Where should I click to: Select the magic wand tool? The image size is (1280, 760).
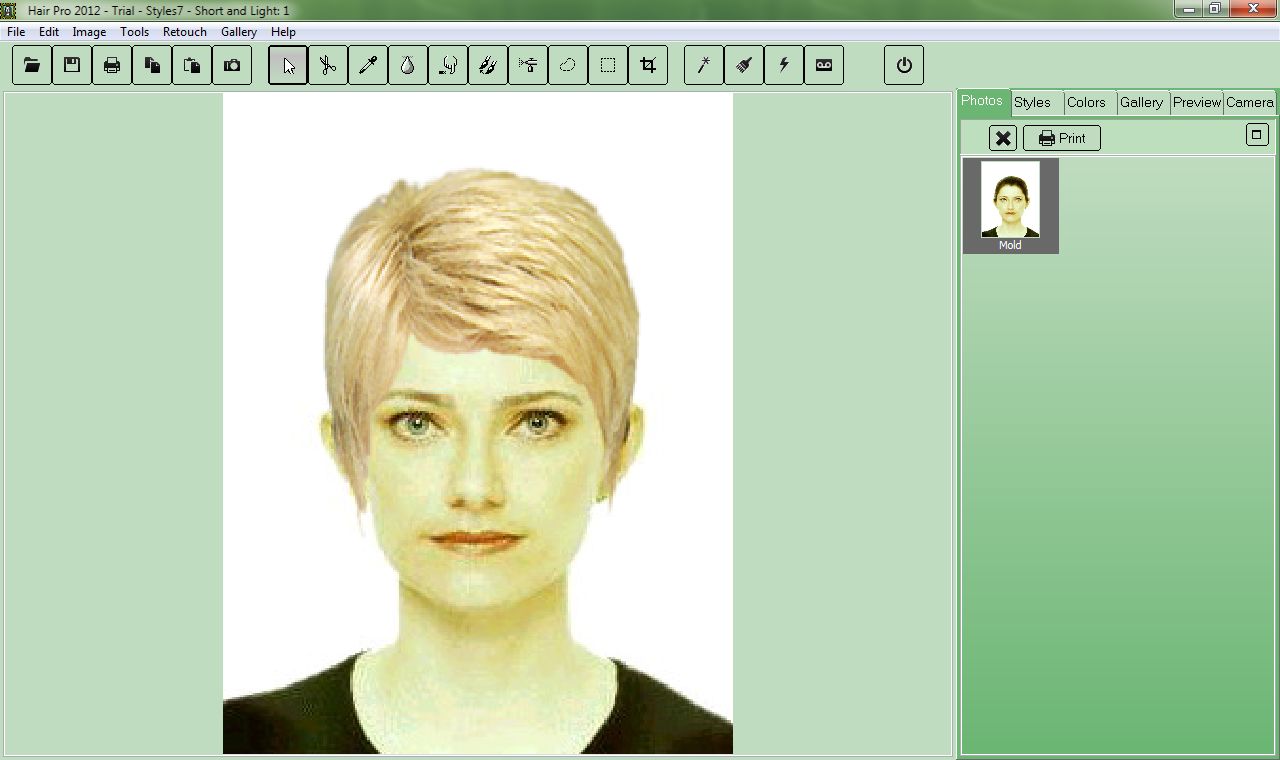tap(704, 65)
